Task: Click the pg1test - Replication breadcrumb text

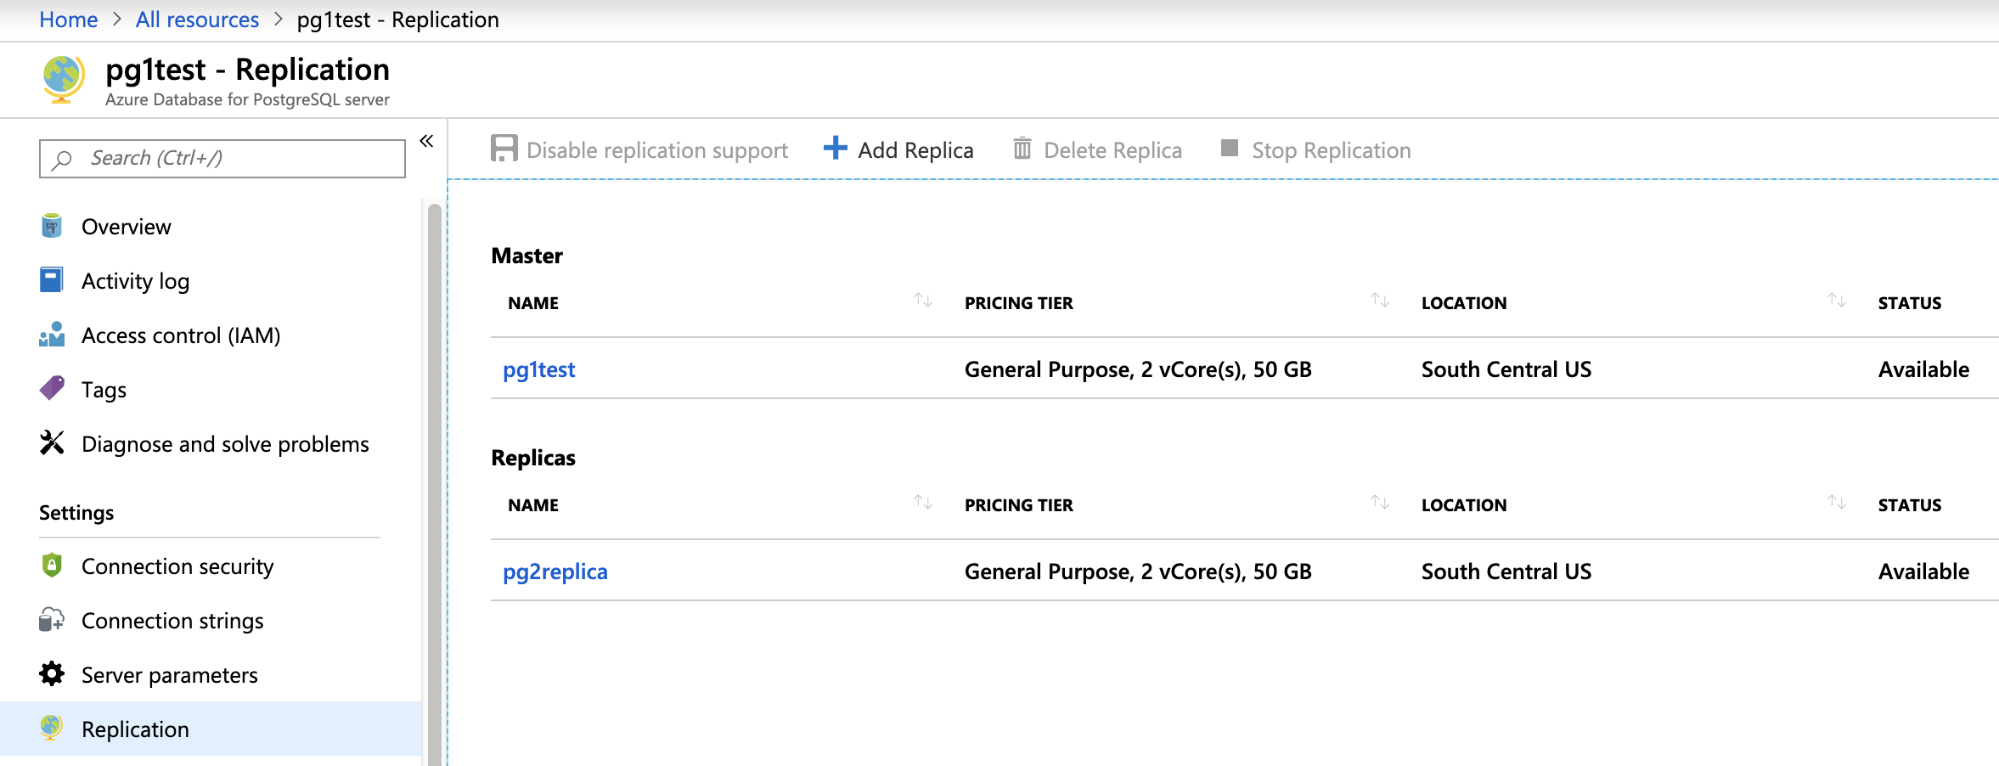Action: tap(397, 19)
